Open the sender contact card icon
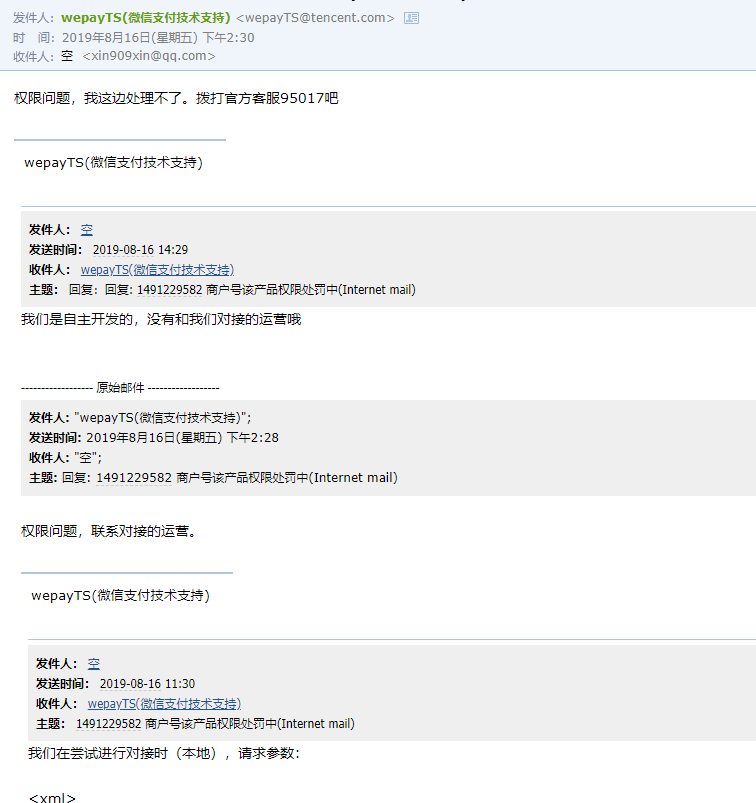 (411, 18)
